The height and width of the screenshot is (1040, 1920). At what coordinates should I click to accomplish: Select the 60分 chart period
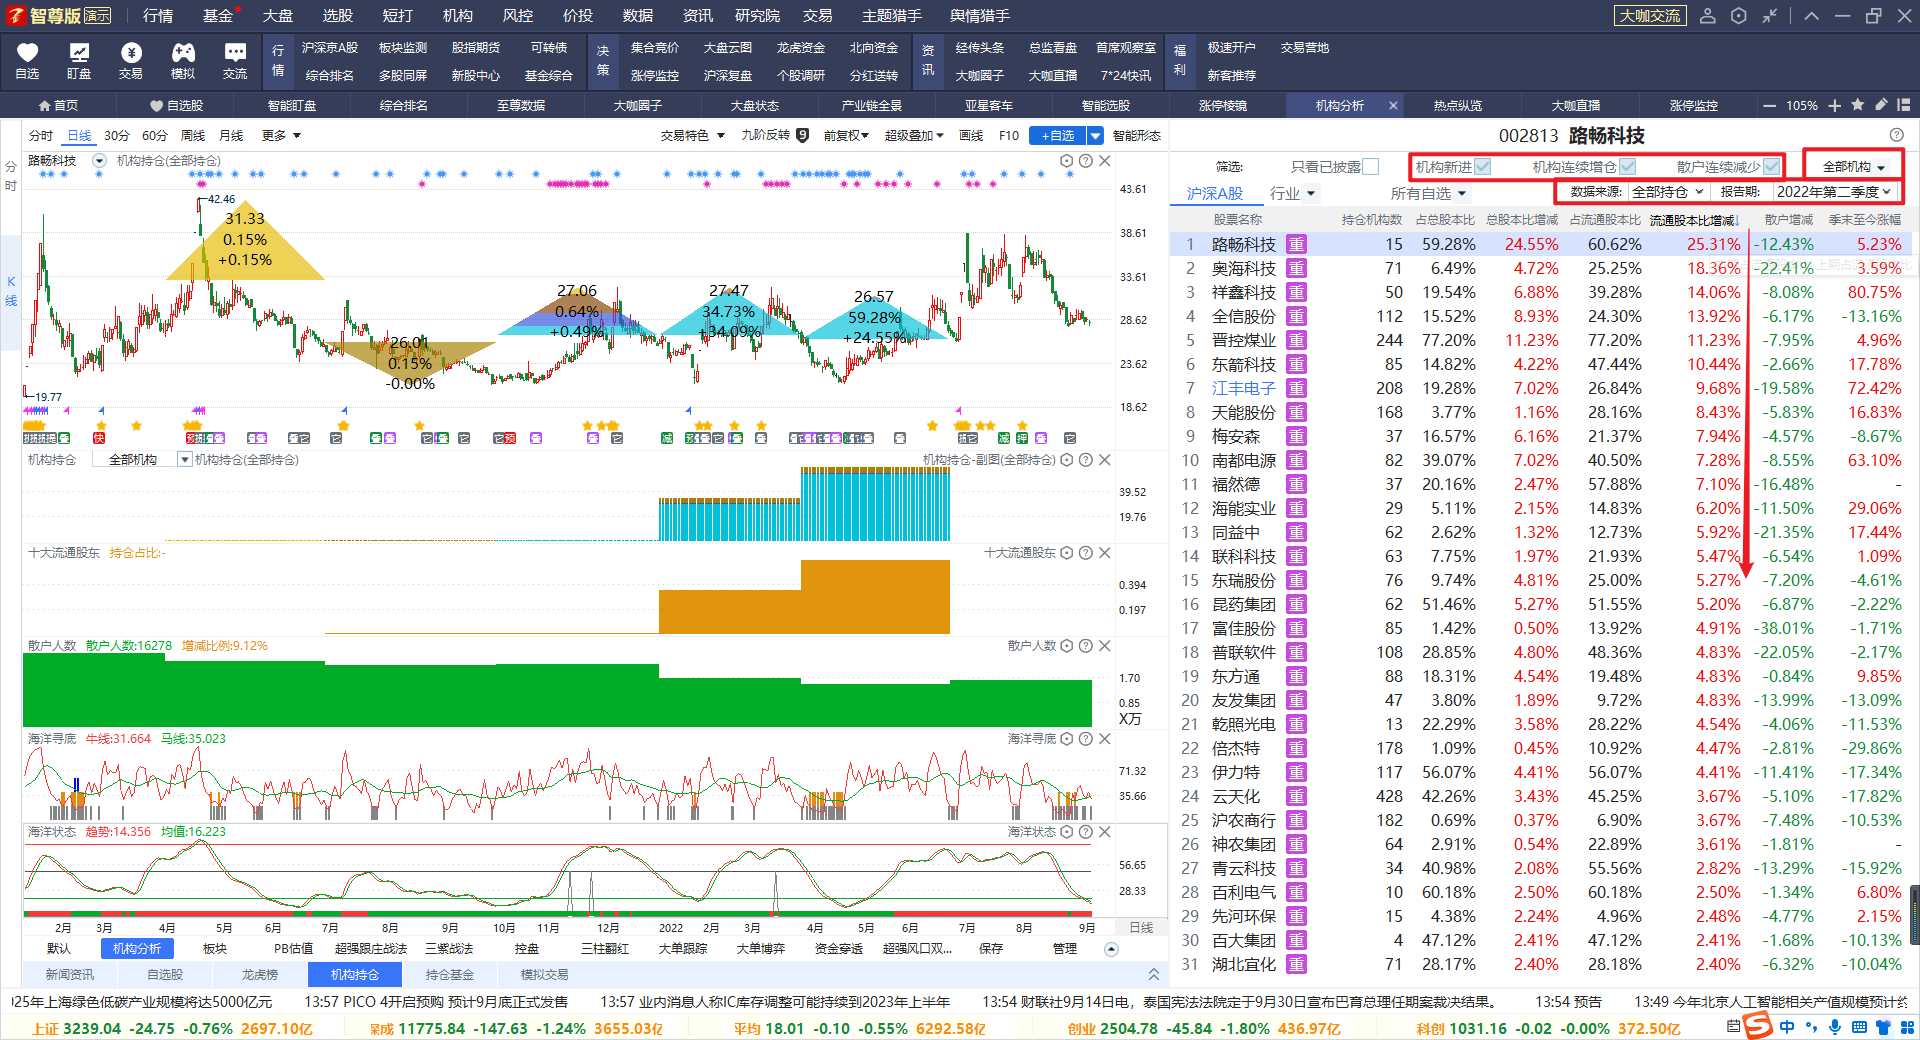(x=155, y=135)
